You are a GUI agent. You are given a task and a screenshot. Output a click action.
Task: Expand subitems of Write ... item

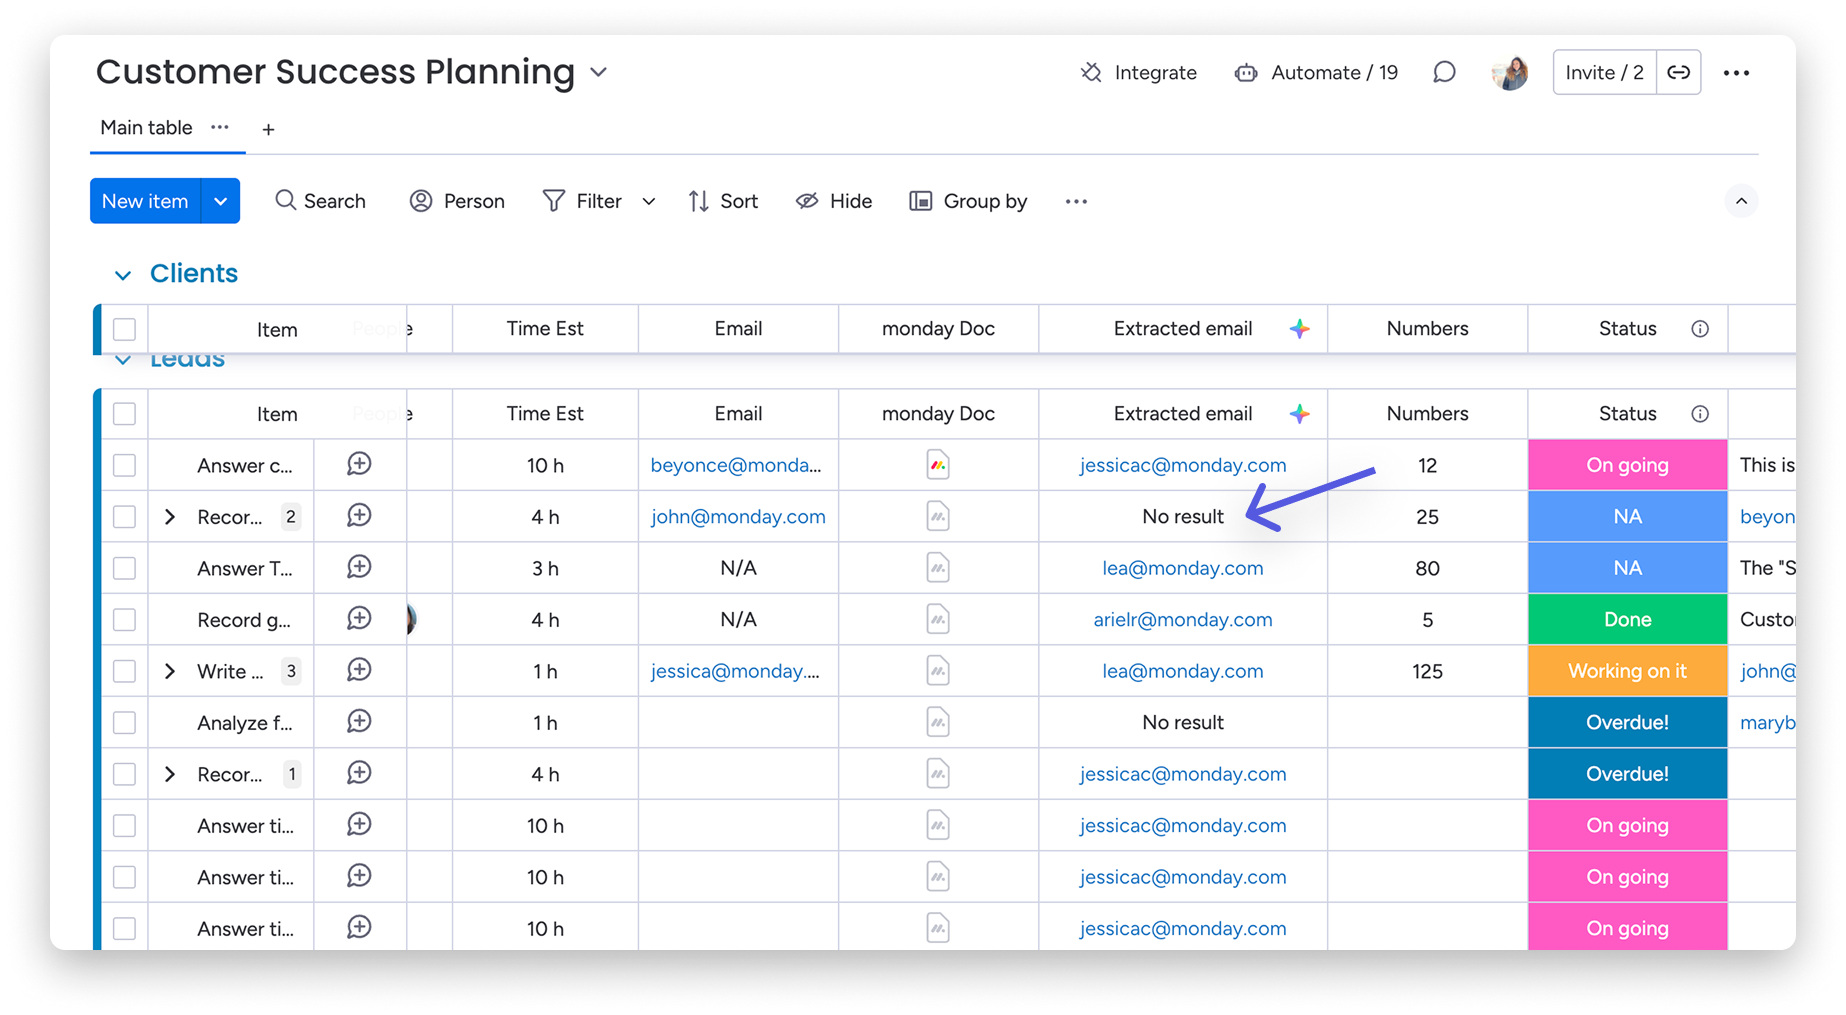click(x=170, y=671)
